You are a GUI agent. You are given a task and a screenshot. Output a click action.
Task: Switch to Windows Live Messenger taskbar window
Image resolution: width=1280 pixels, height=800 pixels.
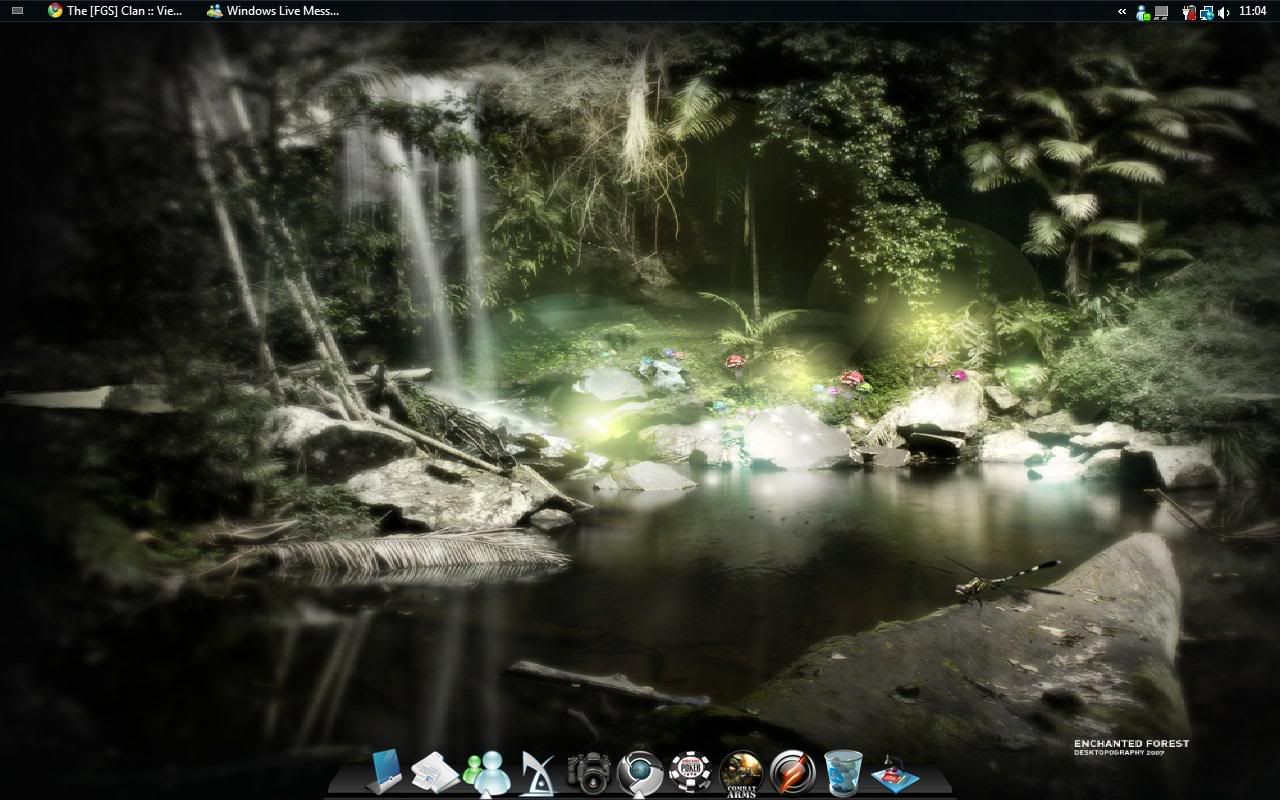(x=273, y=11)
